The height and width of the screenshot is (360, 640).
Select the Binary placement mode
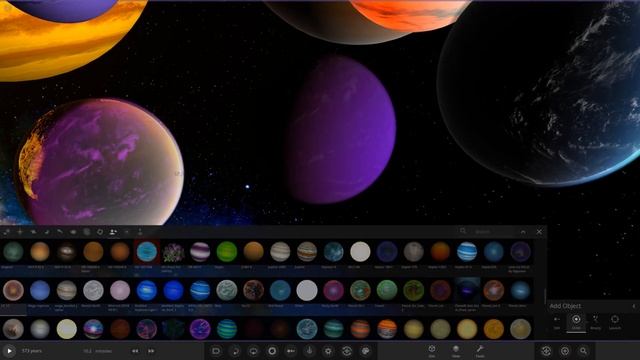pos(596,322)
